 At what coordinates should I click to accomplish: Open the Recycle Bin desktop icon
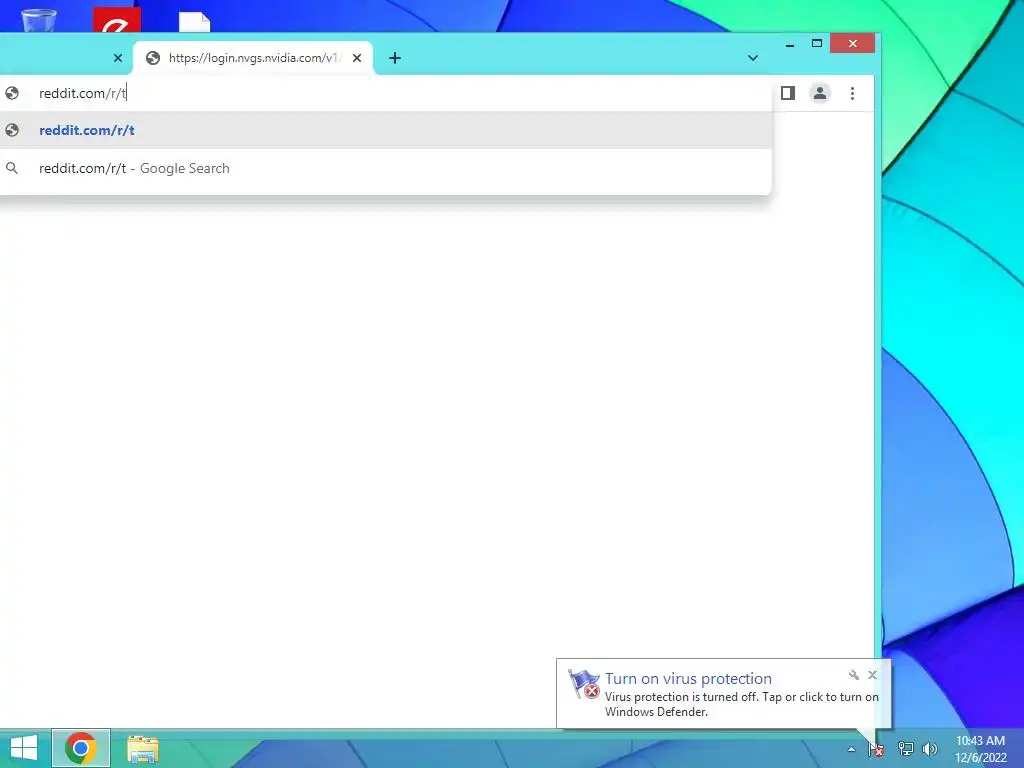pos(39,20)
